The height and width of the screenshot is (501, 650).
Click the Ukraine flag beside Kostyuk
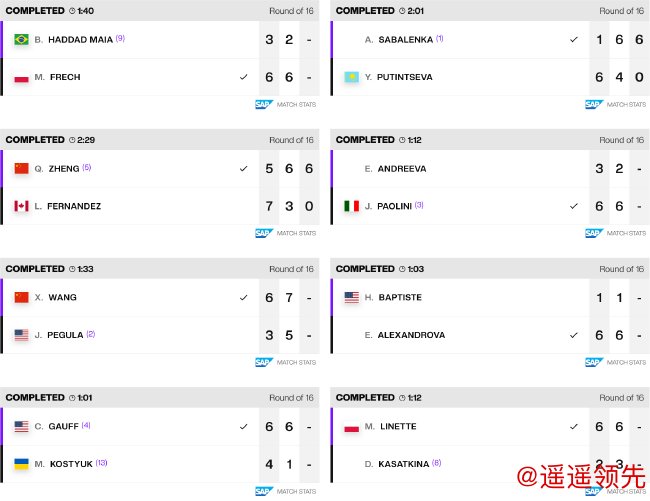click(x=21, y=464)
